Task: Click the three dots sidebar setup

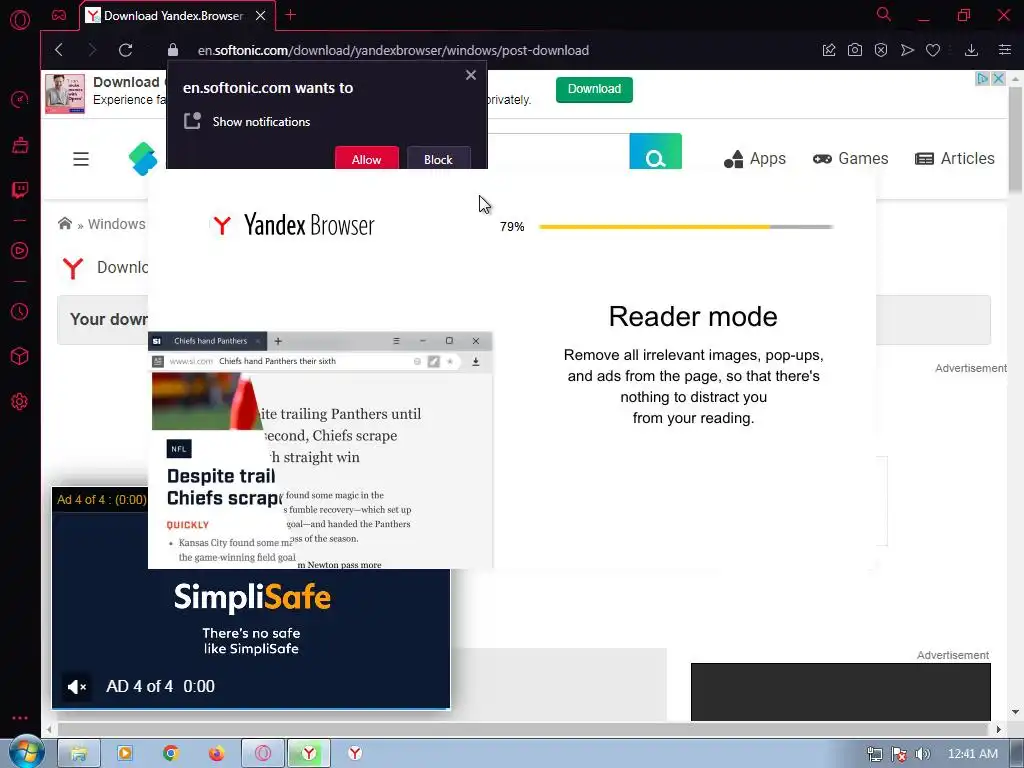Action: click(x=20, y=718)
